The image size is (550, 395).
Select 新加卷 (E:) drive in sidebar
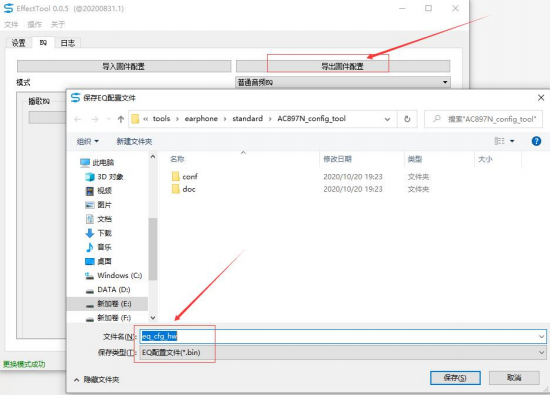[x=108, y=304]
